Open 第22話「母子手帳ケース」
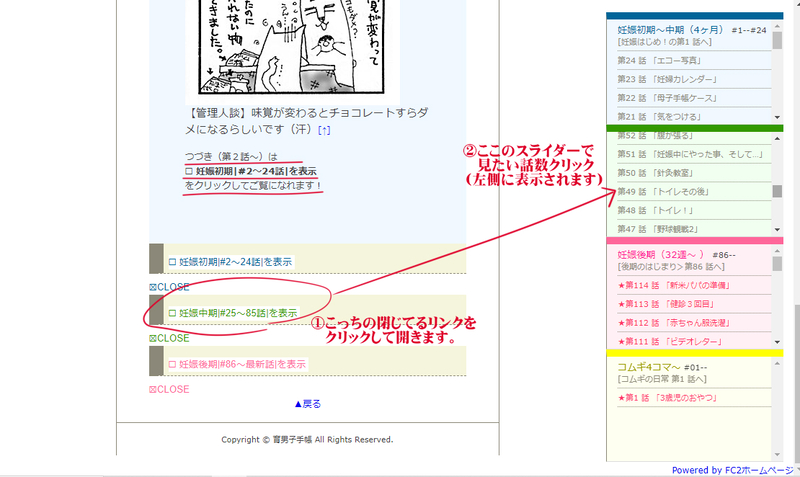 667,98
